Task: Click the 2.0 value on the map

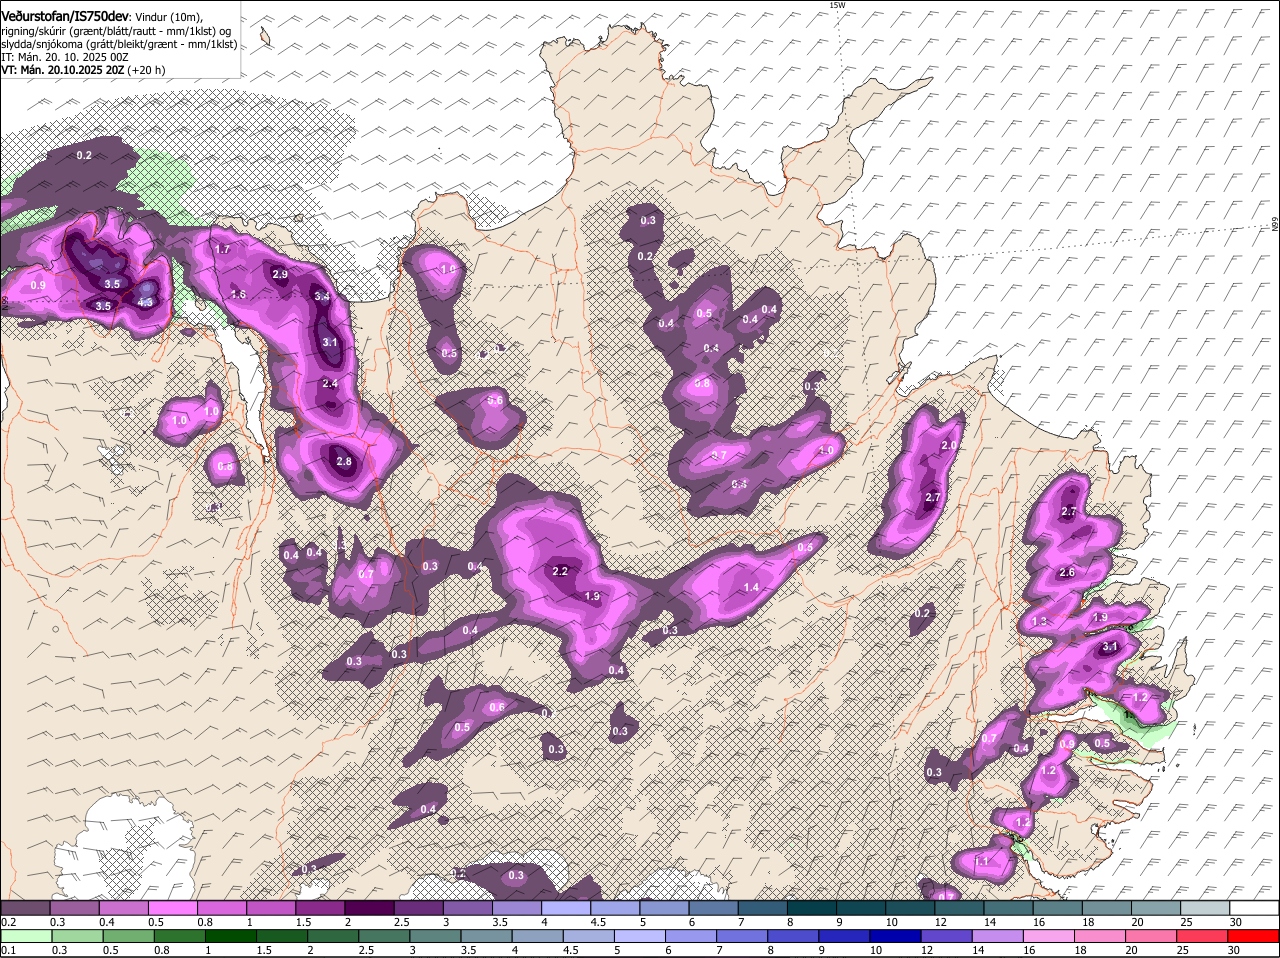Action: (x=950, y=445)
